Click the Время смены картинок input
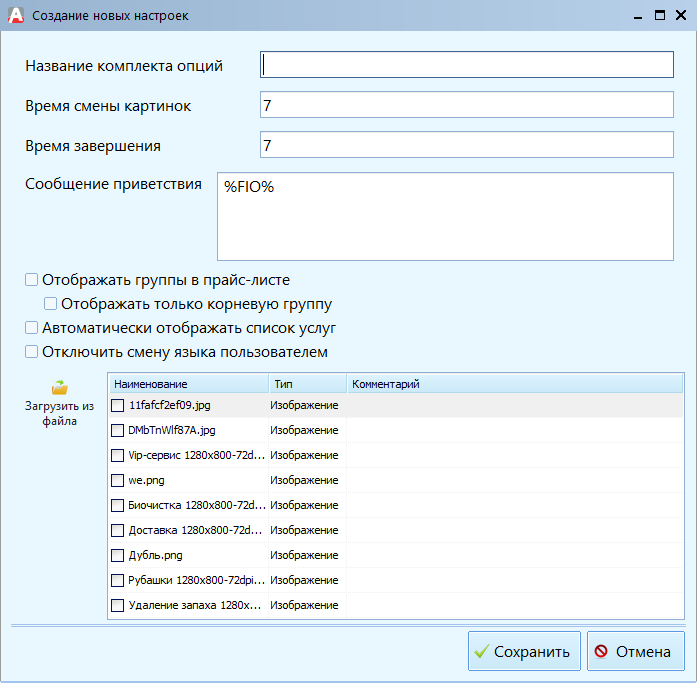This screenshot has width=697, height=683. [x=466, y=105]
